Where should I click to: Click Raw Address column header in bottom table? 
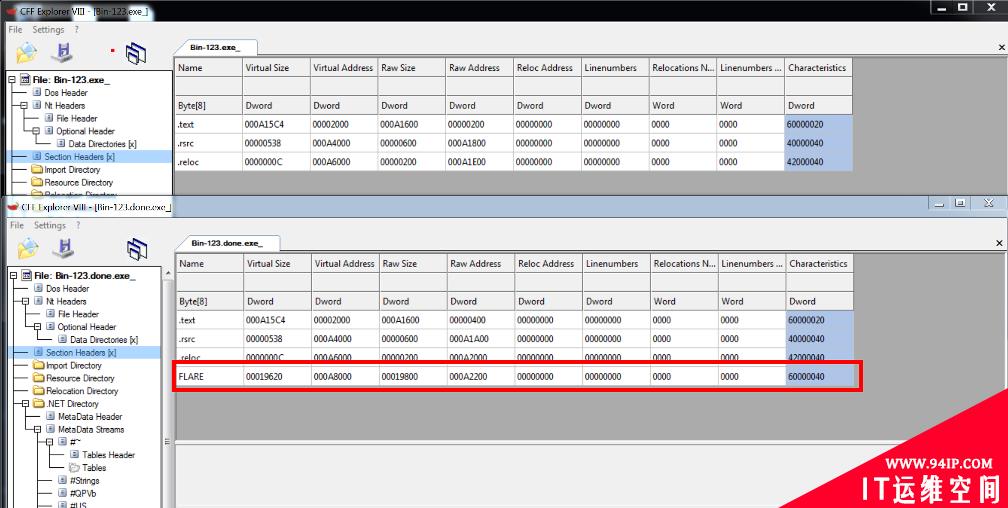(x=480, y=264)
